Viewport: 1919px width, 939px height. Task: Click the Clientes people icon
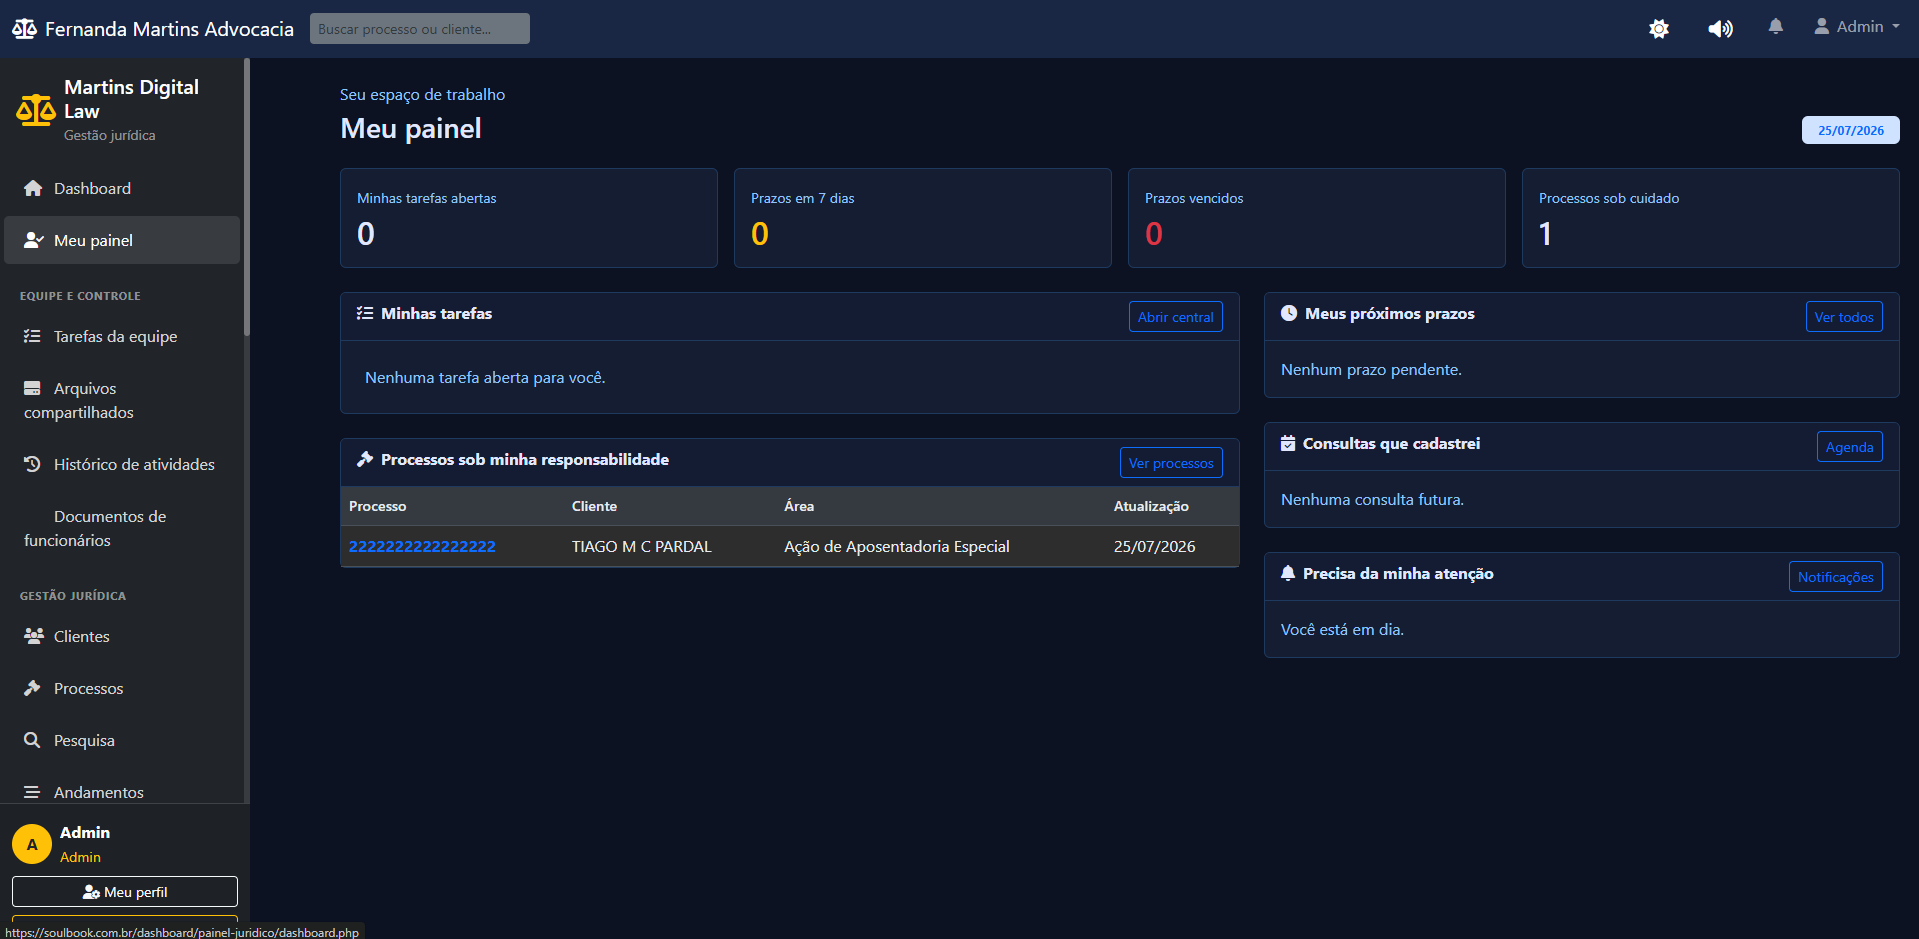pos(34,636)
